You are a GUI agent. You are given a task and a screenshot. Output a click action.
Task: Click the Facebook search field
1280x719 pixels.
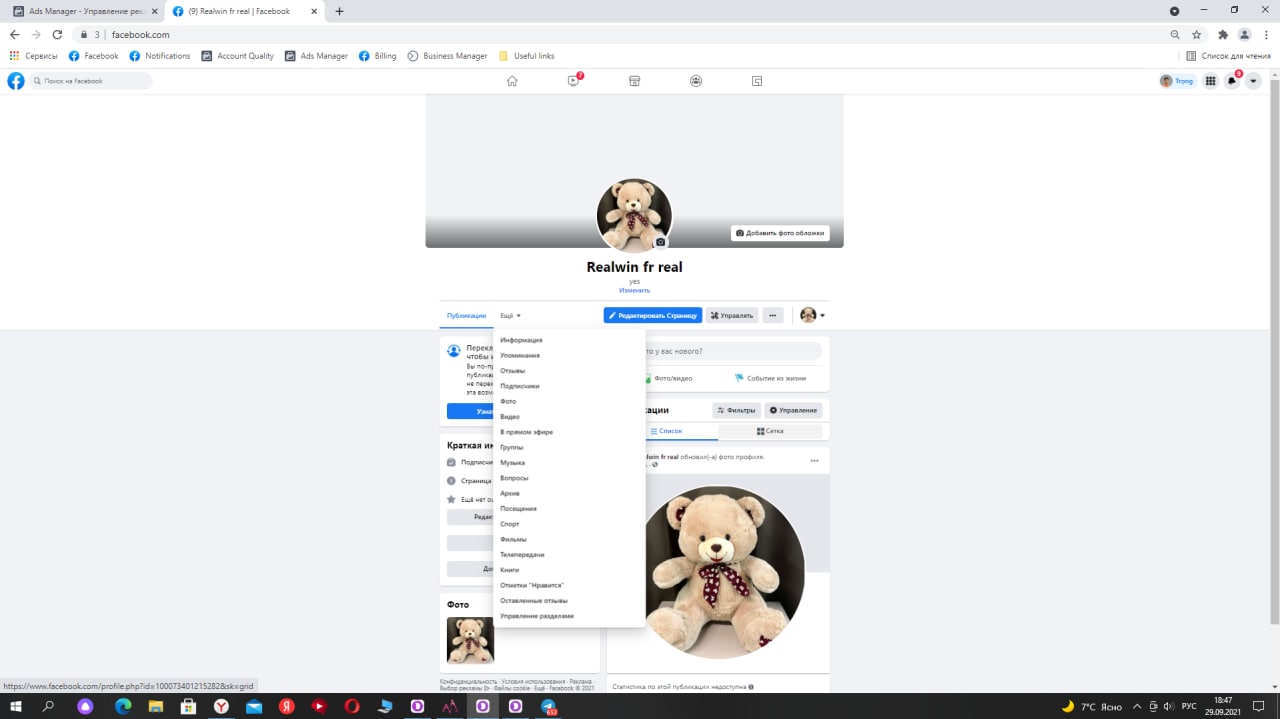coord(91,81)
